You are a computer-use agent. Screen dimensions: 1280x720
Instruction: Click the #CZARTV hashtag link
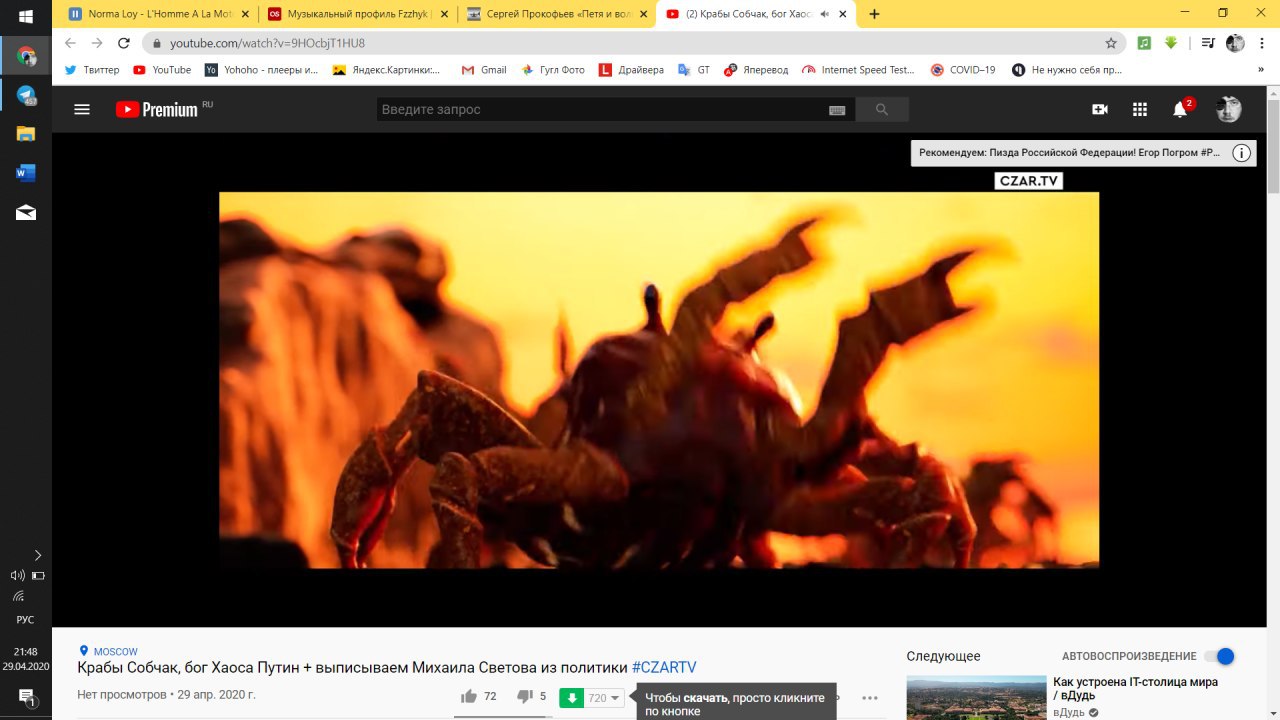[664, 668]
